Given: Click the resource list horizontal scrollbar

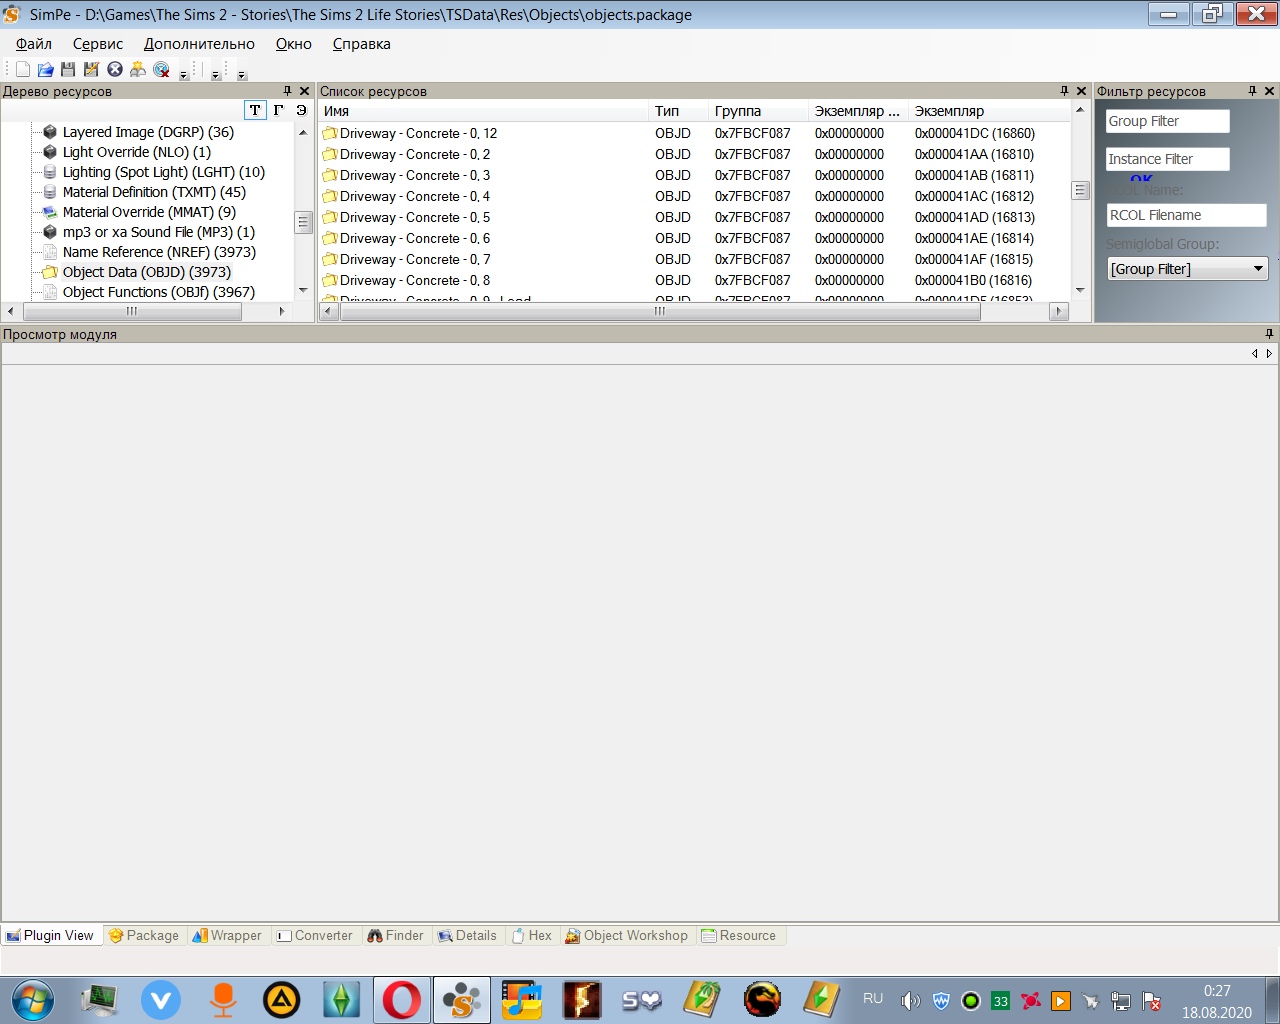Looking at the screenshot, I should coord(660,312).
